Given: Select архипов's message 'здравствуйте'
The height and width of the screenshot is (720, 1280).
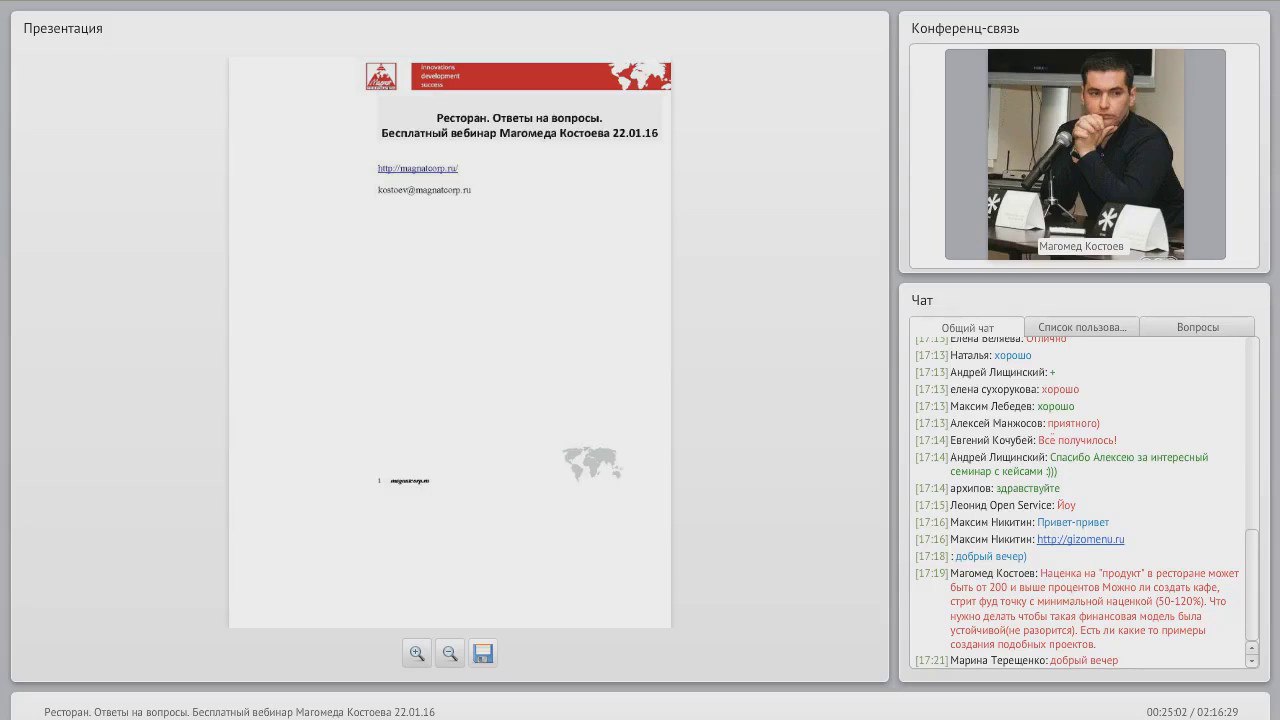Looking at the screenshot, I should pyautogui.click(x=1027, y=488).
